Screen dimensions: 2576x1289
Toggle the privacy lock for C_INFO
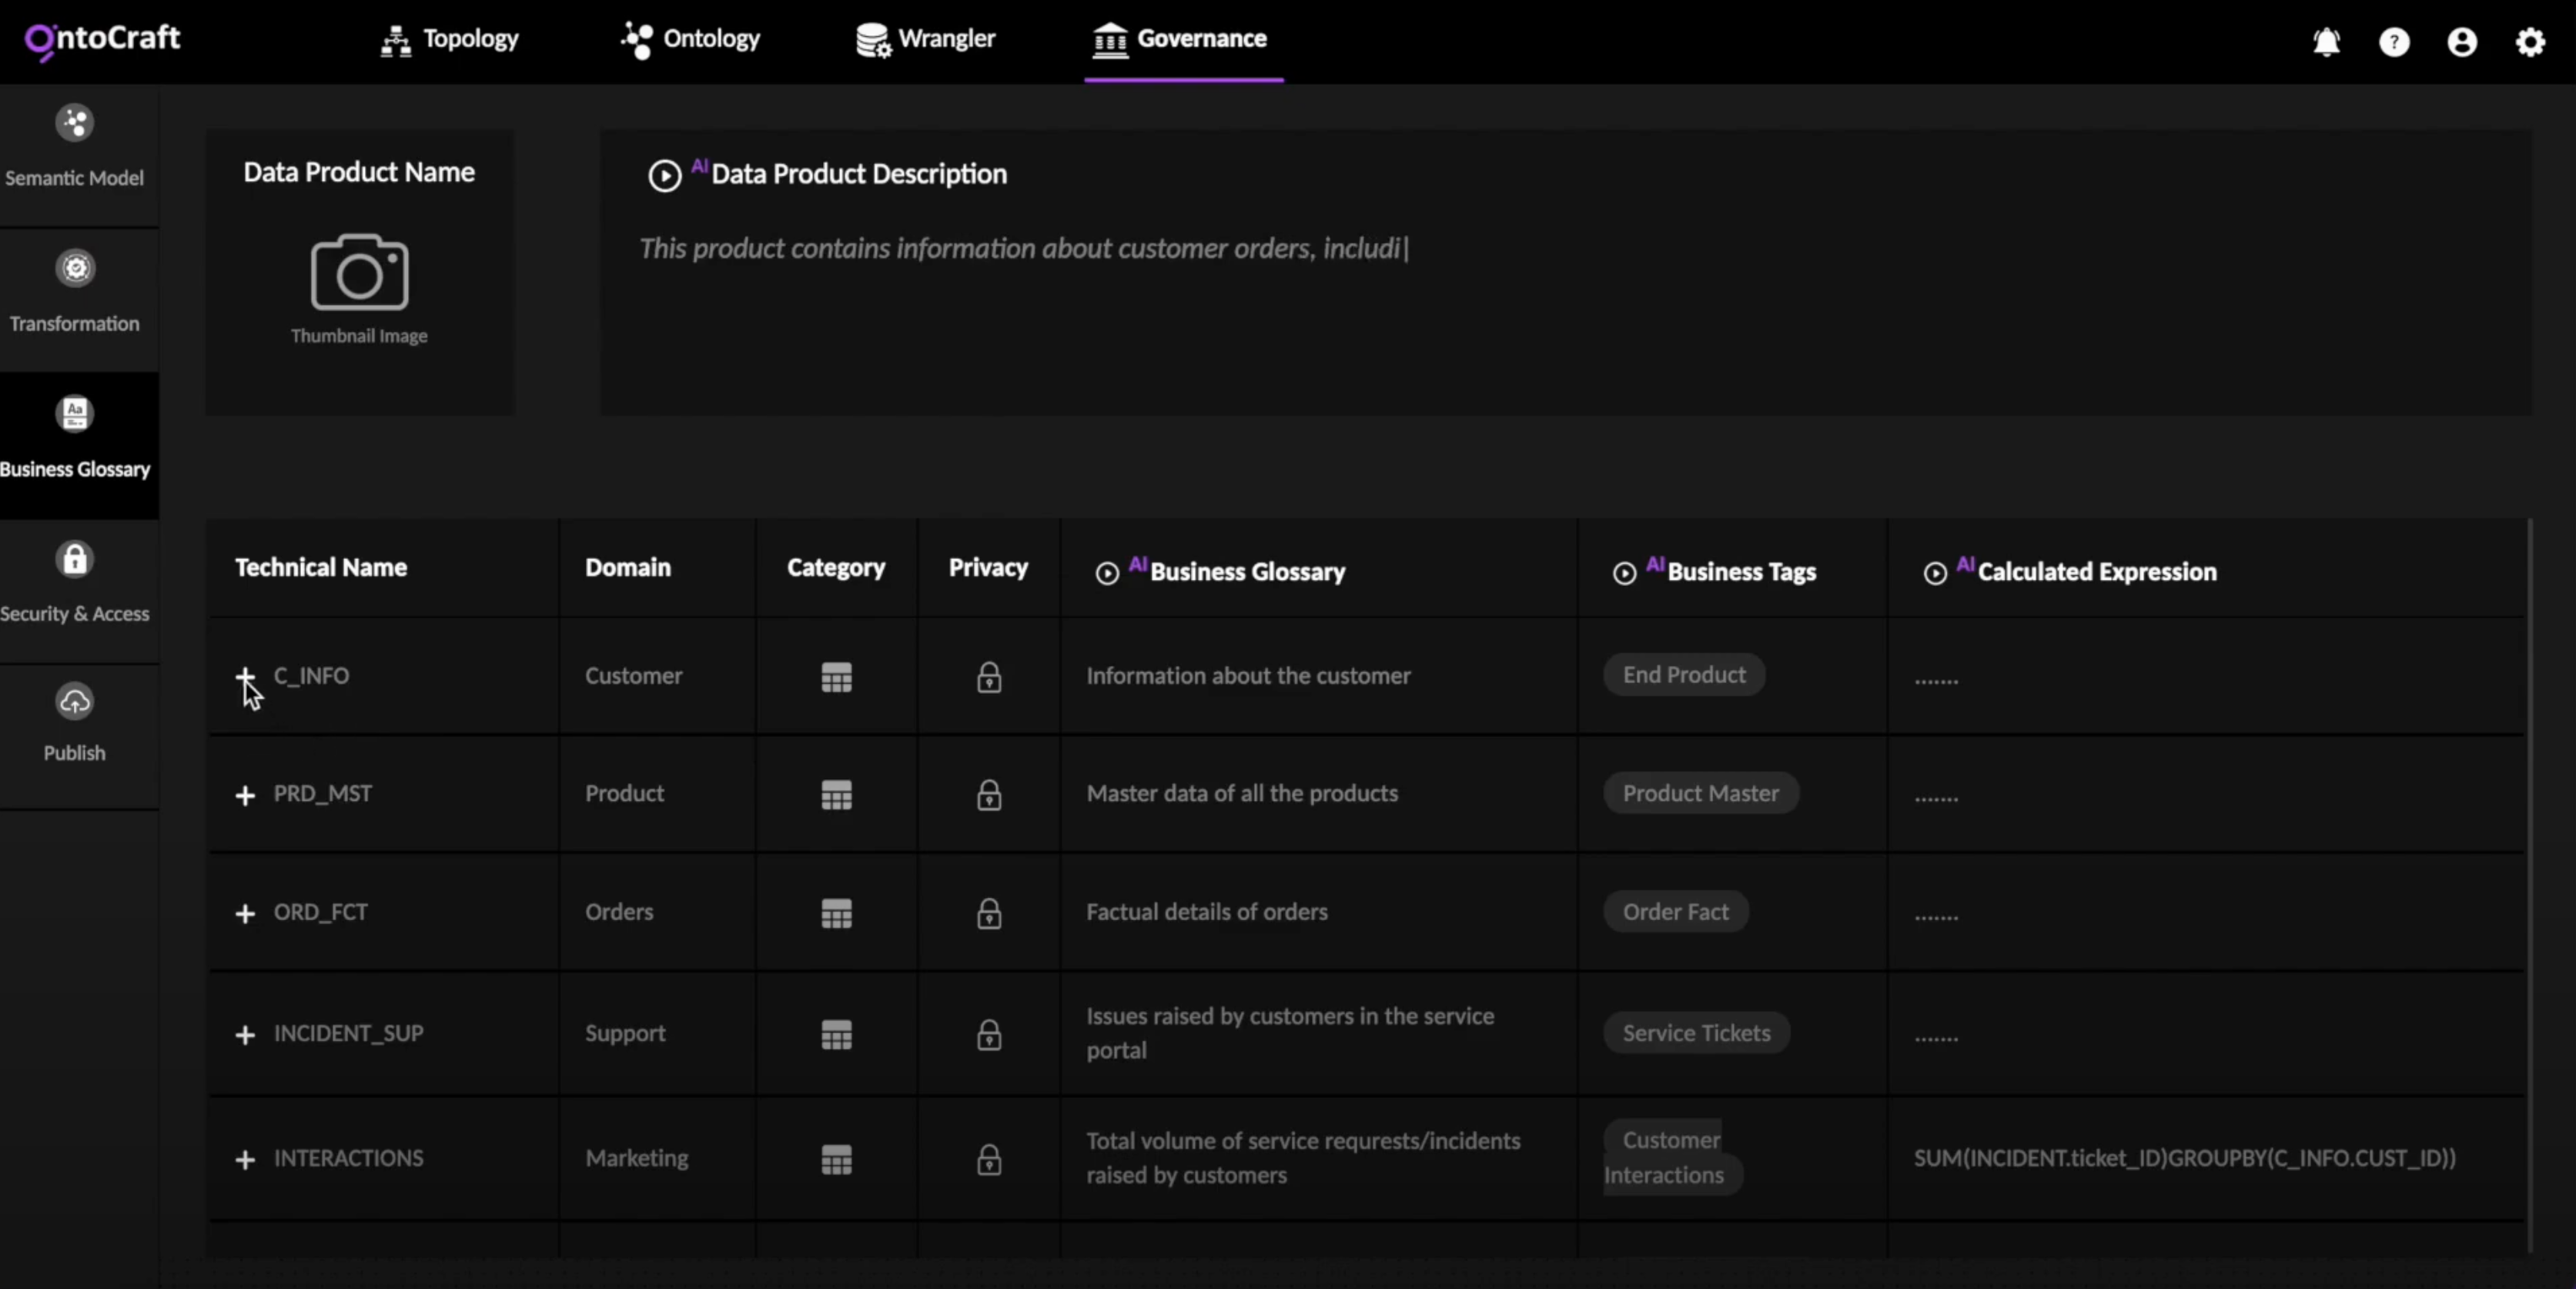click(988, 677)
